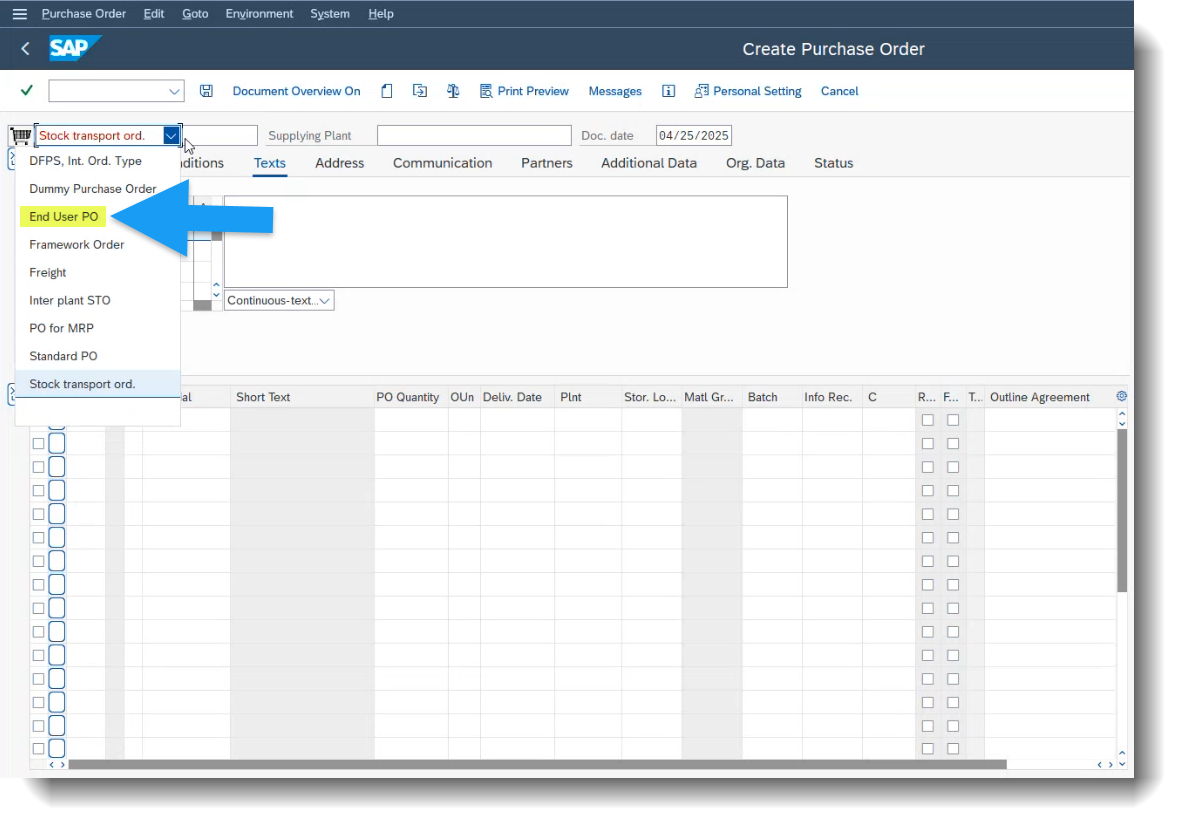Open the Edit menu

point(154,14)
